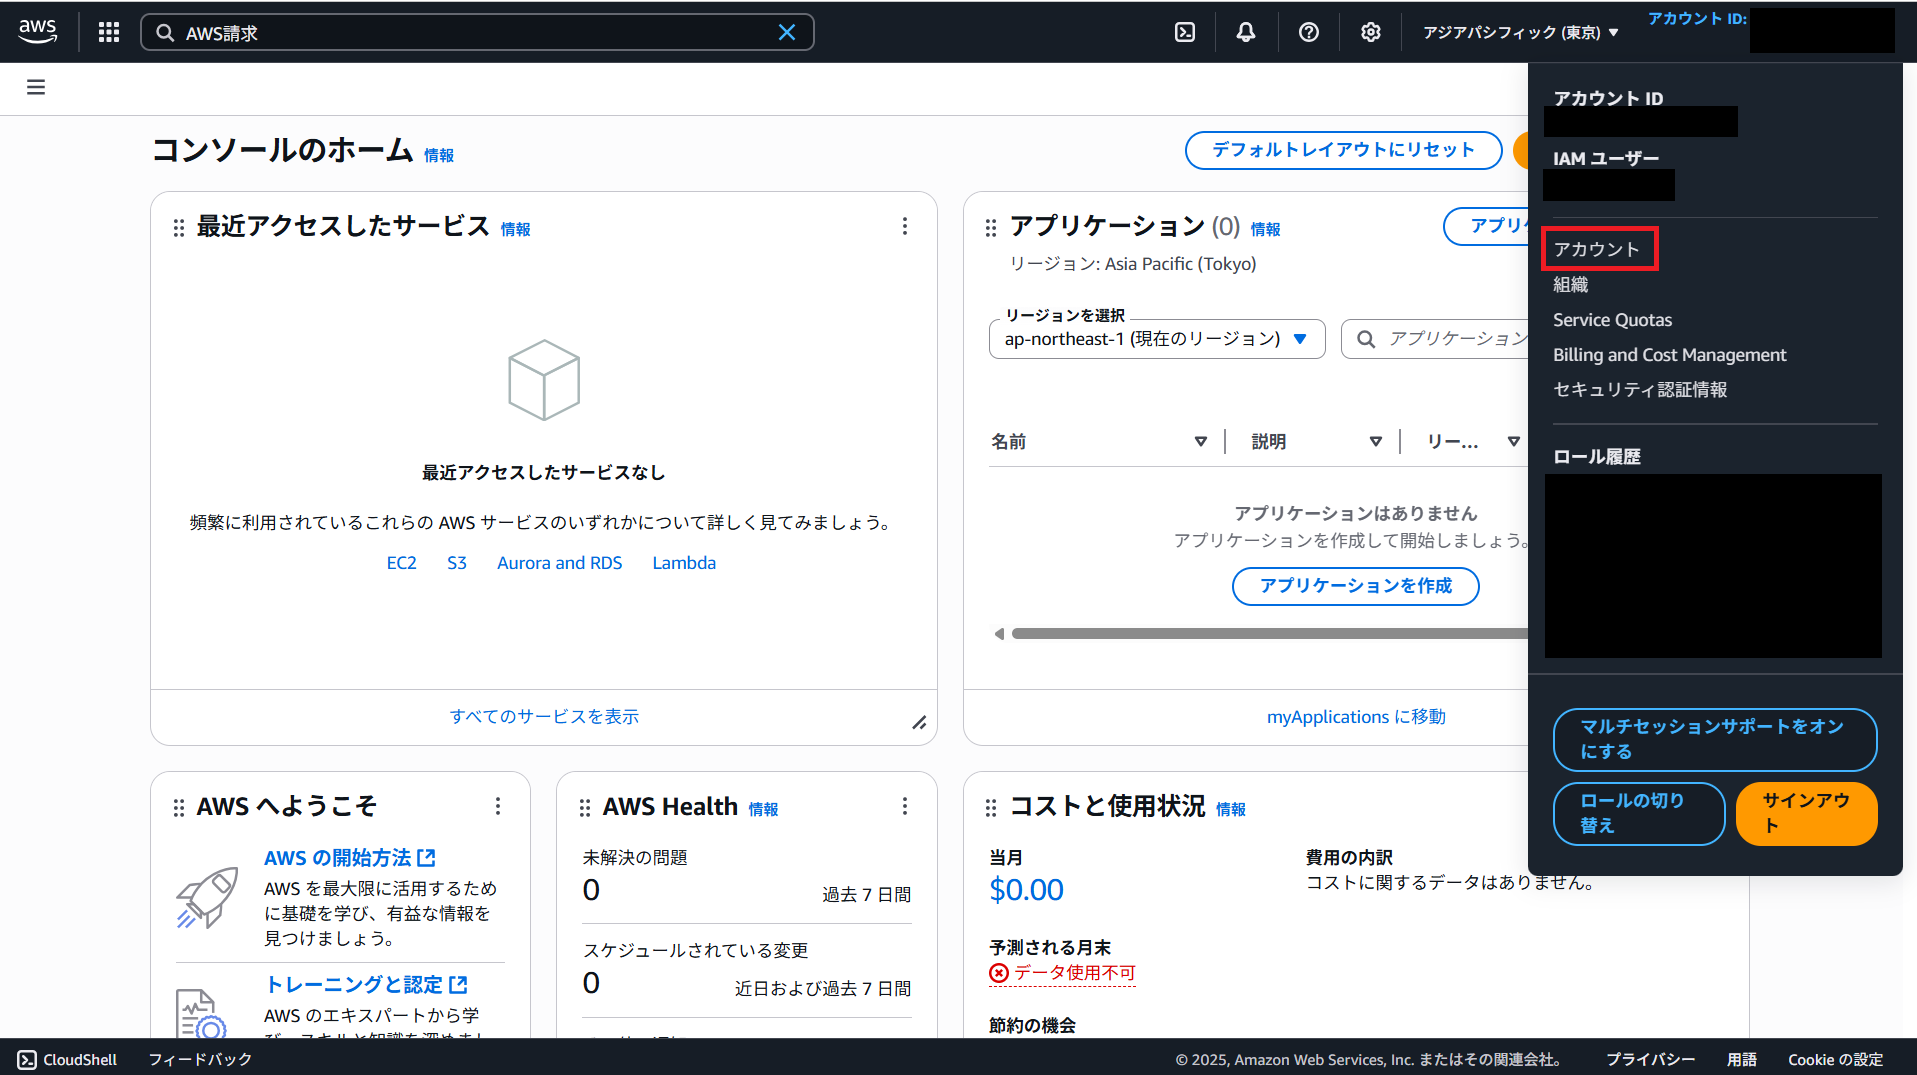Open Billing and Cost Management menu entry
The width and height of the screenshot is (1917, 1075).
point(1669,355)
